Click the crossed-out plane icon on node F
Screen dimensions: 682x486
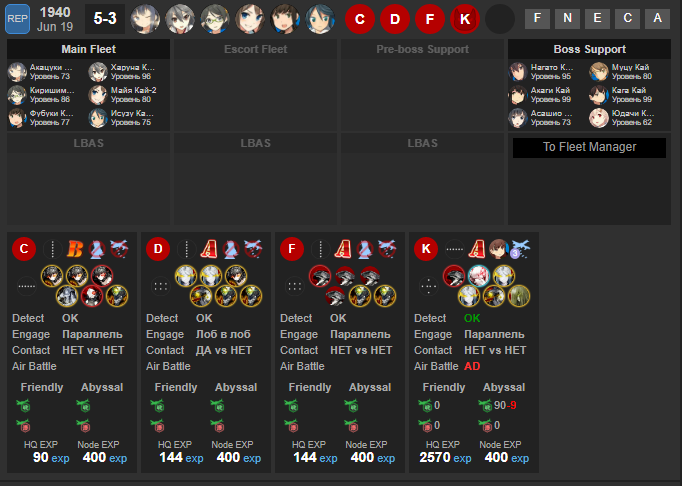click(x=387, y=249)
